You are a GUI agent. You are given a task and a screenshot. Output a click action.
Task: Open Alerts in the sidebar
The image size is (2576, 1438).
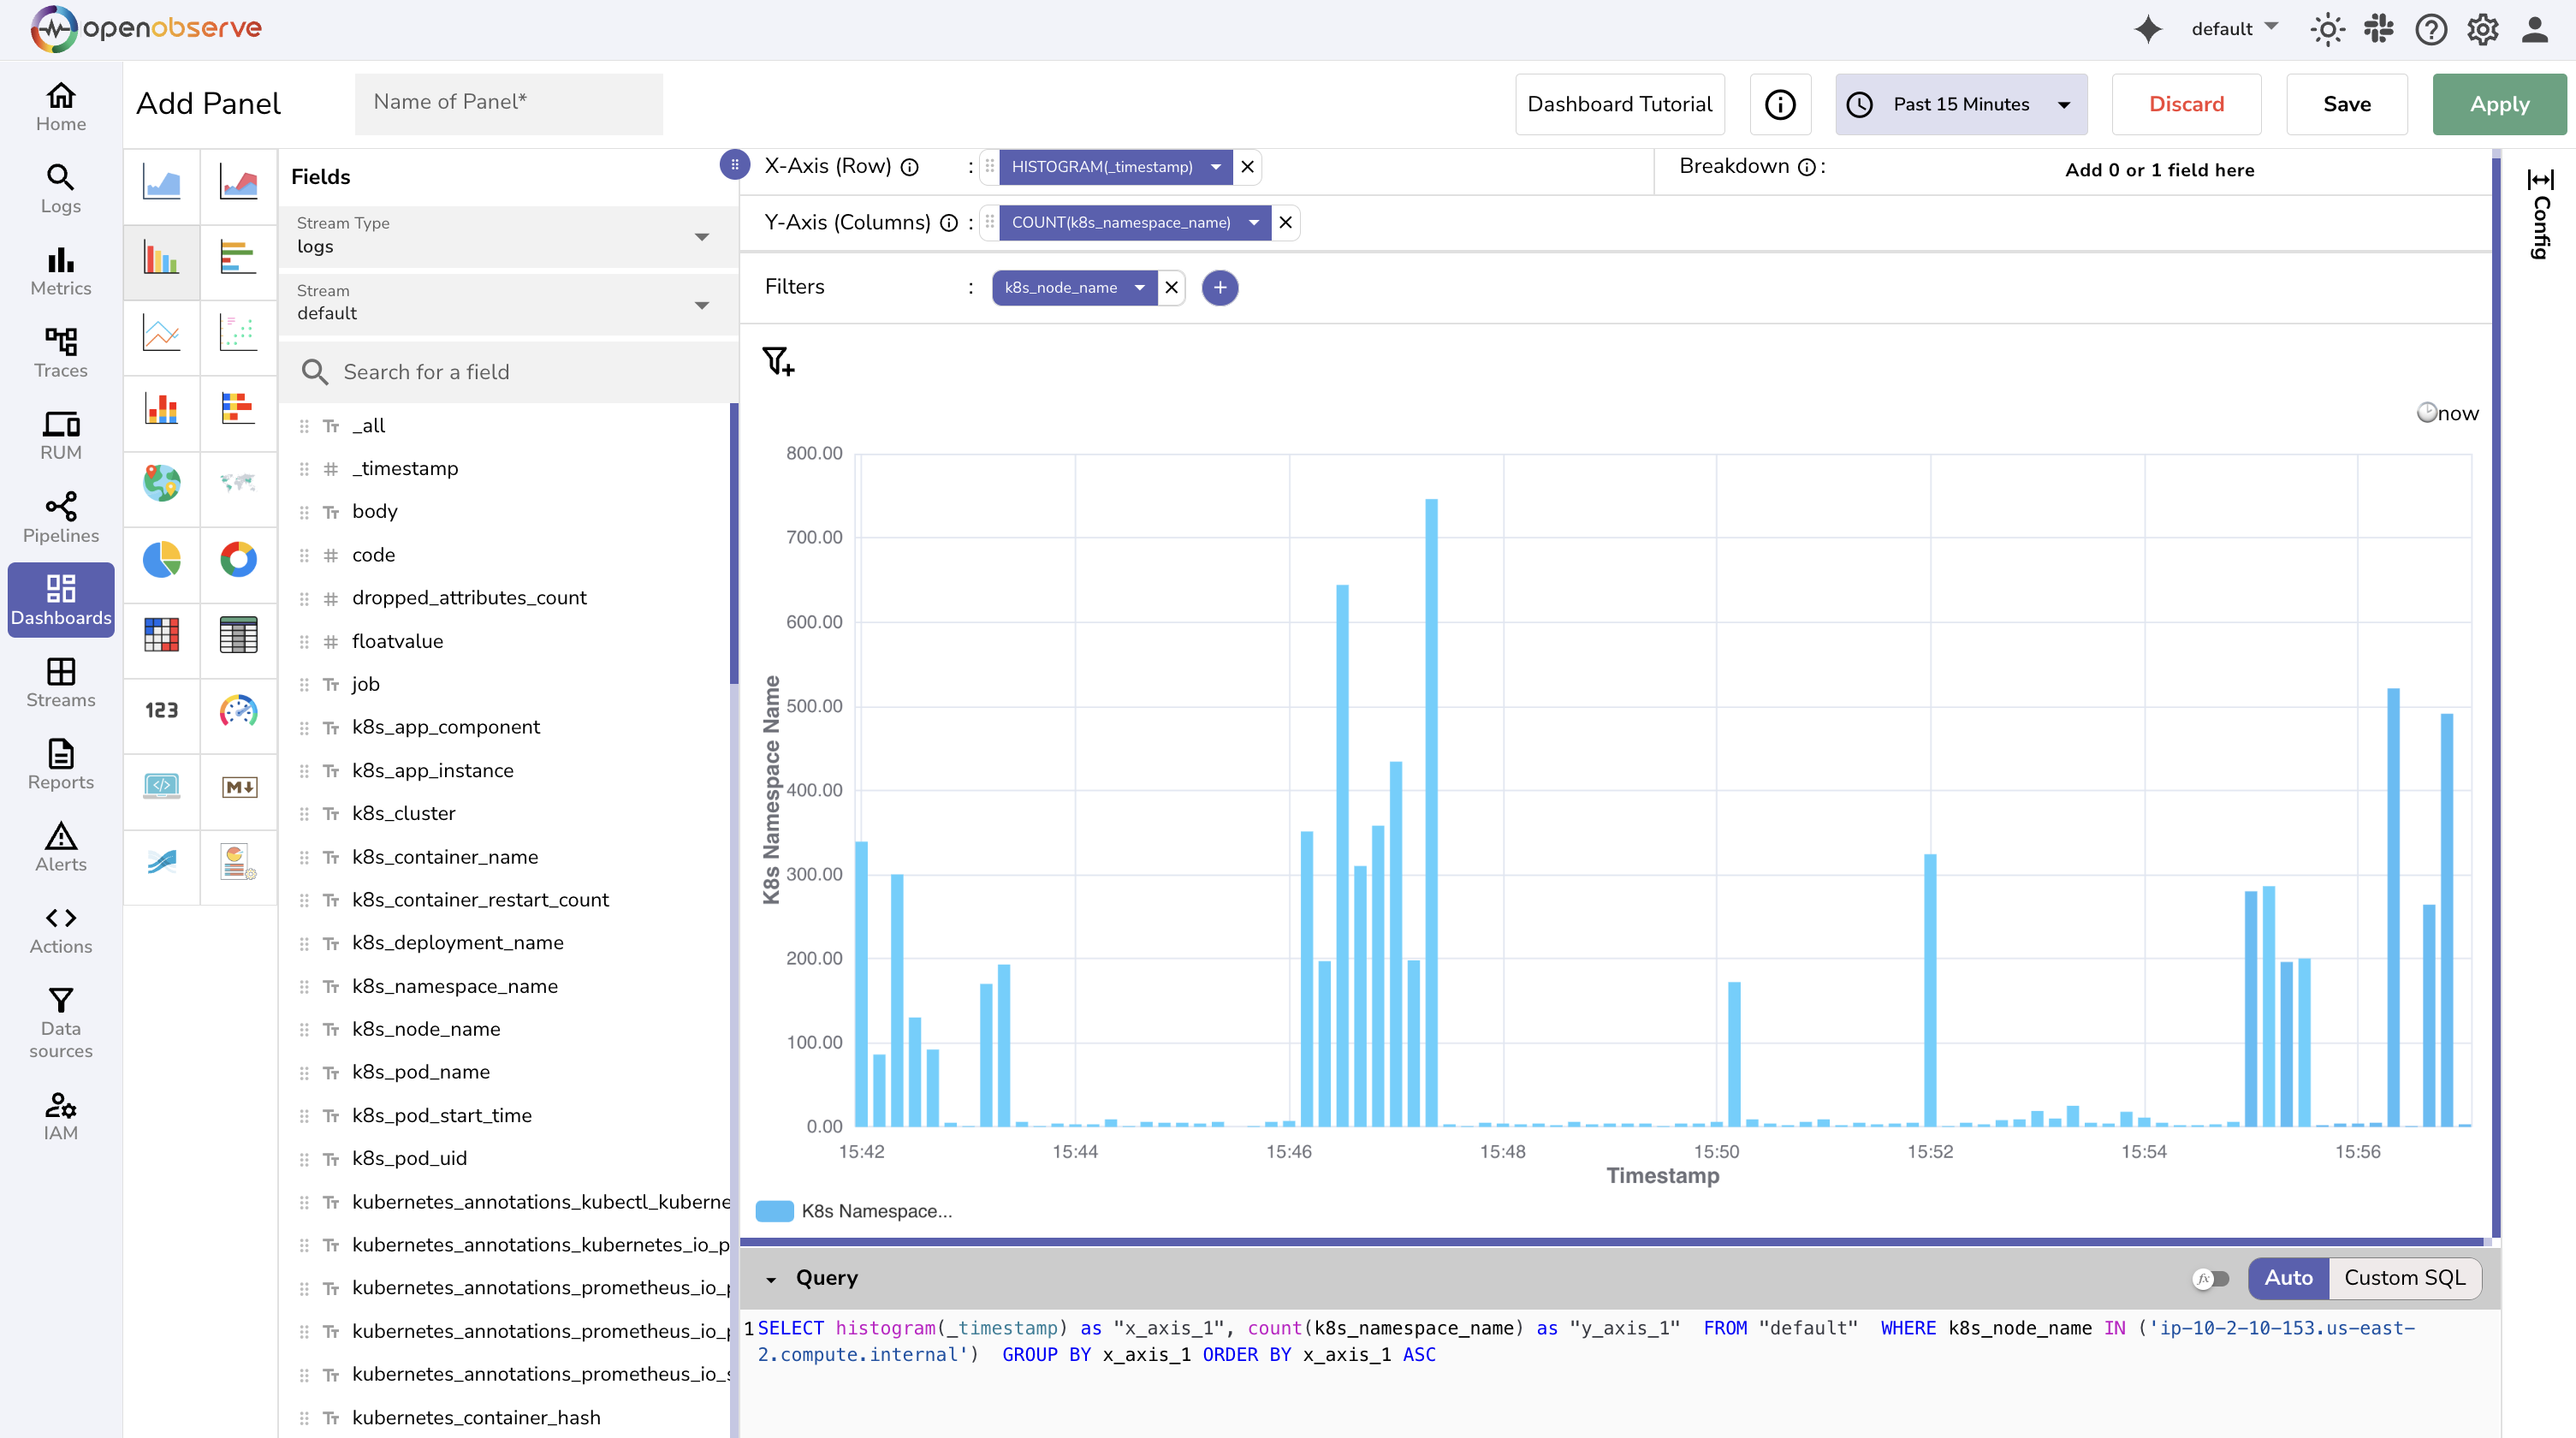[61, 847]
